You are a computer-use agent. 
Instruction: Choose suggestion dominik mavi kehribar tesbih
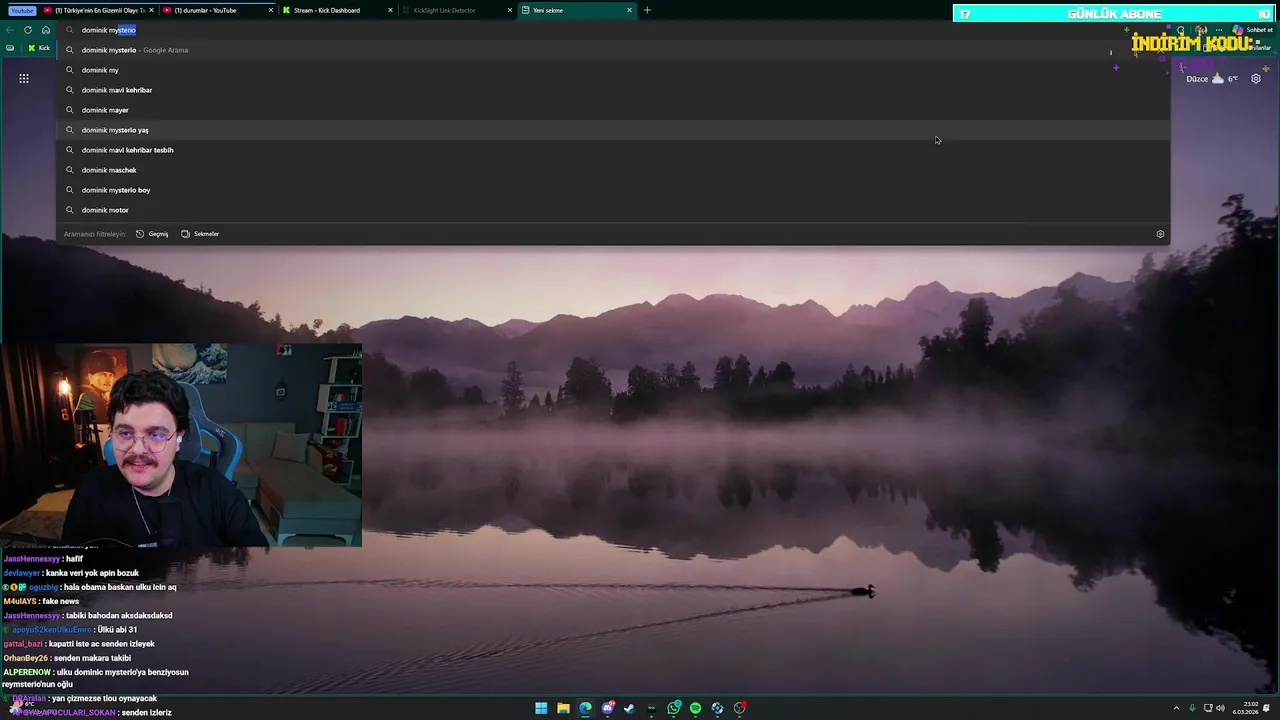(x=612, y=150)
